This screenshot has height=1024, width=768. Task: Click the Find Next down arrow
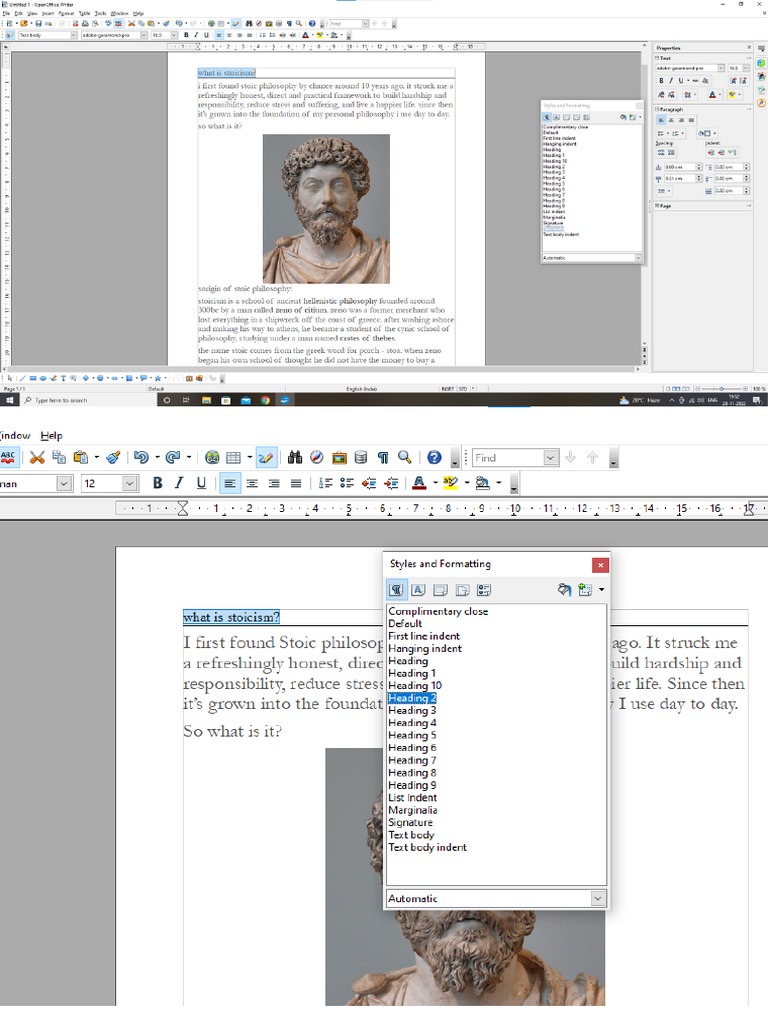571,458
